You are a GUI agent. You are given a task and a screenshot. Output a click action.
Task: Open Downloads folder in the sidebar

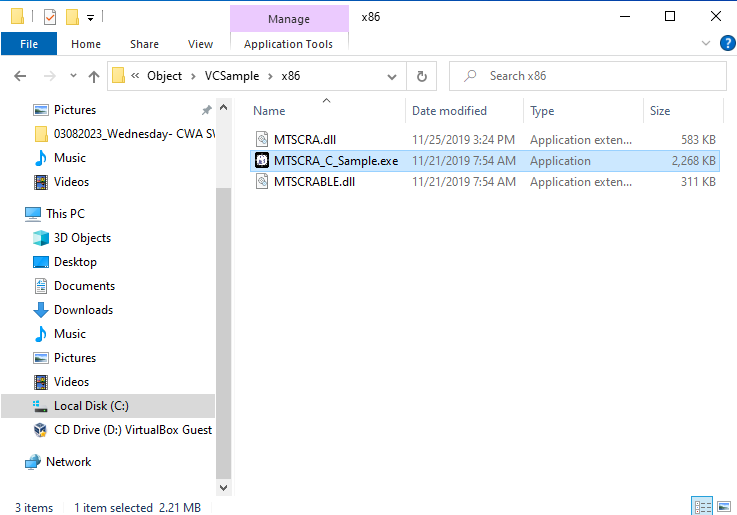[83, 310]
